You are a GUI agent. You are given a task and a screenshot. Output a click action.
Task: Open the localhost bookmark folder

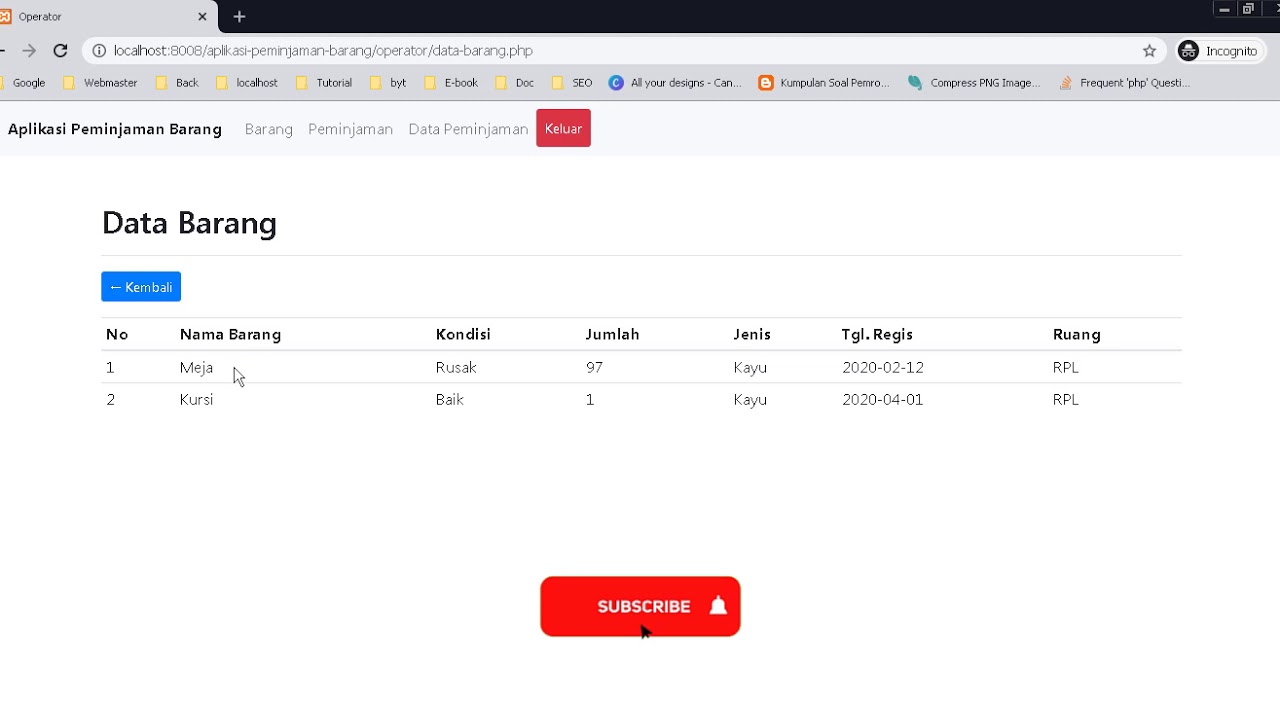247,83
